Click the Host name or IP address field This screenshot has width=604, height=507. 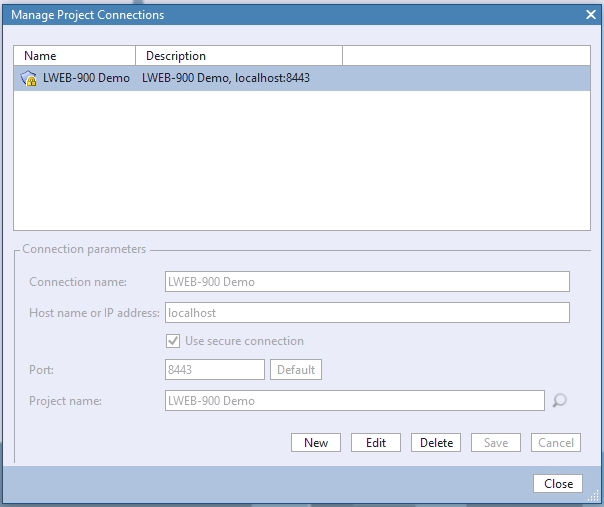point(367,312)
